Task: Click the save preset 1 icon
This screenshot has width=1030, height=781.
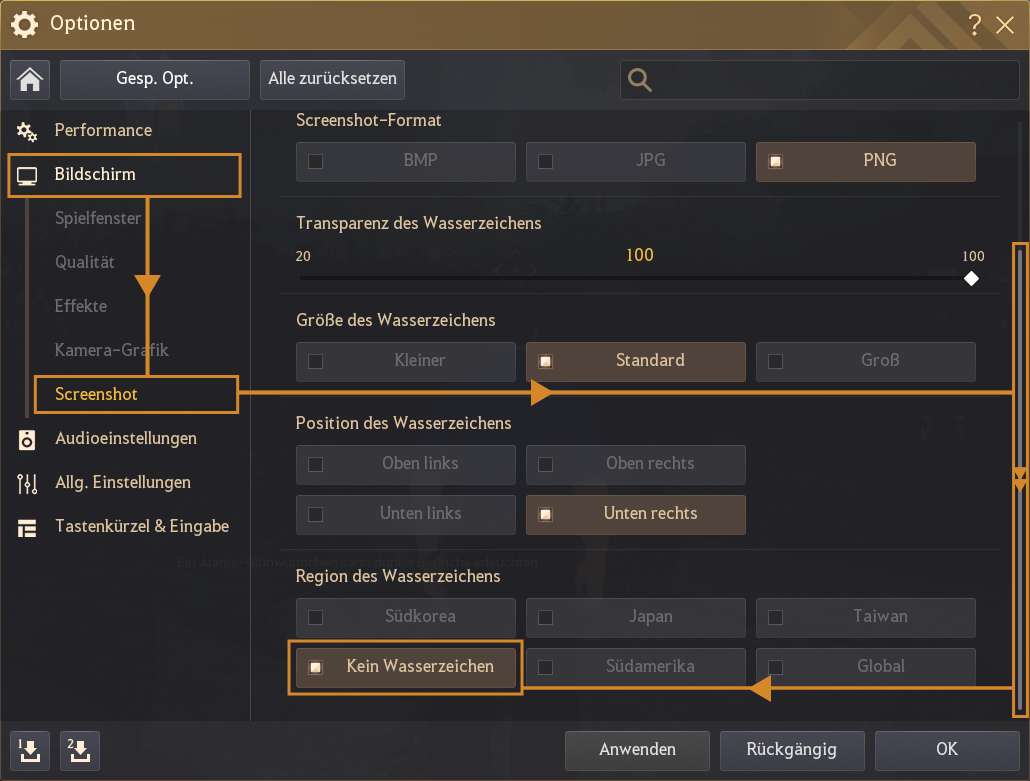Action: pyautogui.click(x=30, y=750)
